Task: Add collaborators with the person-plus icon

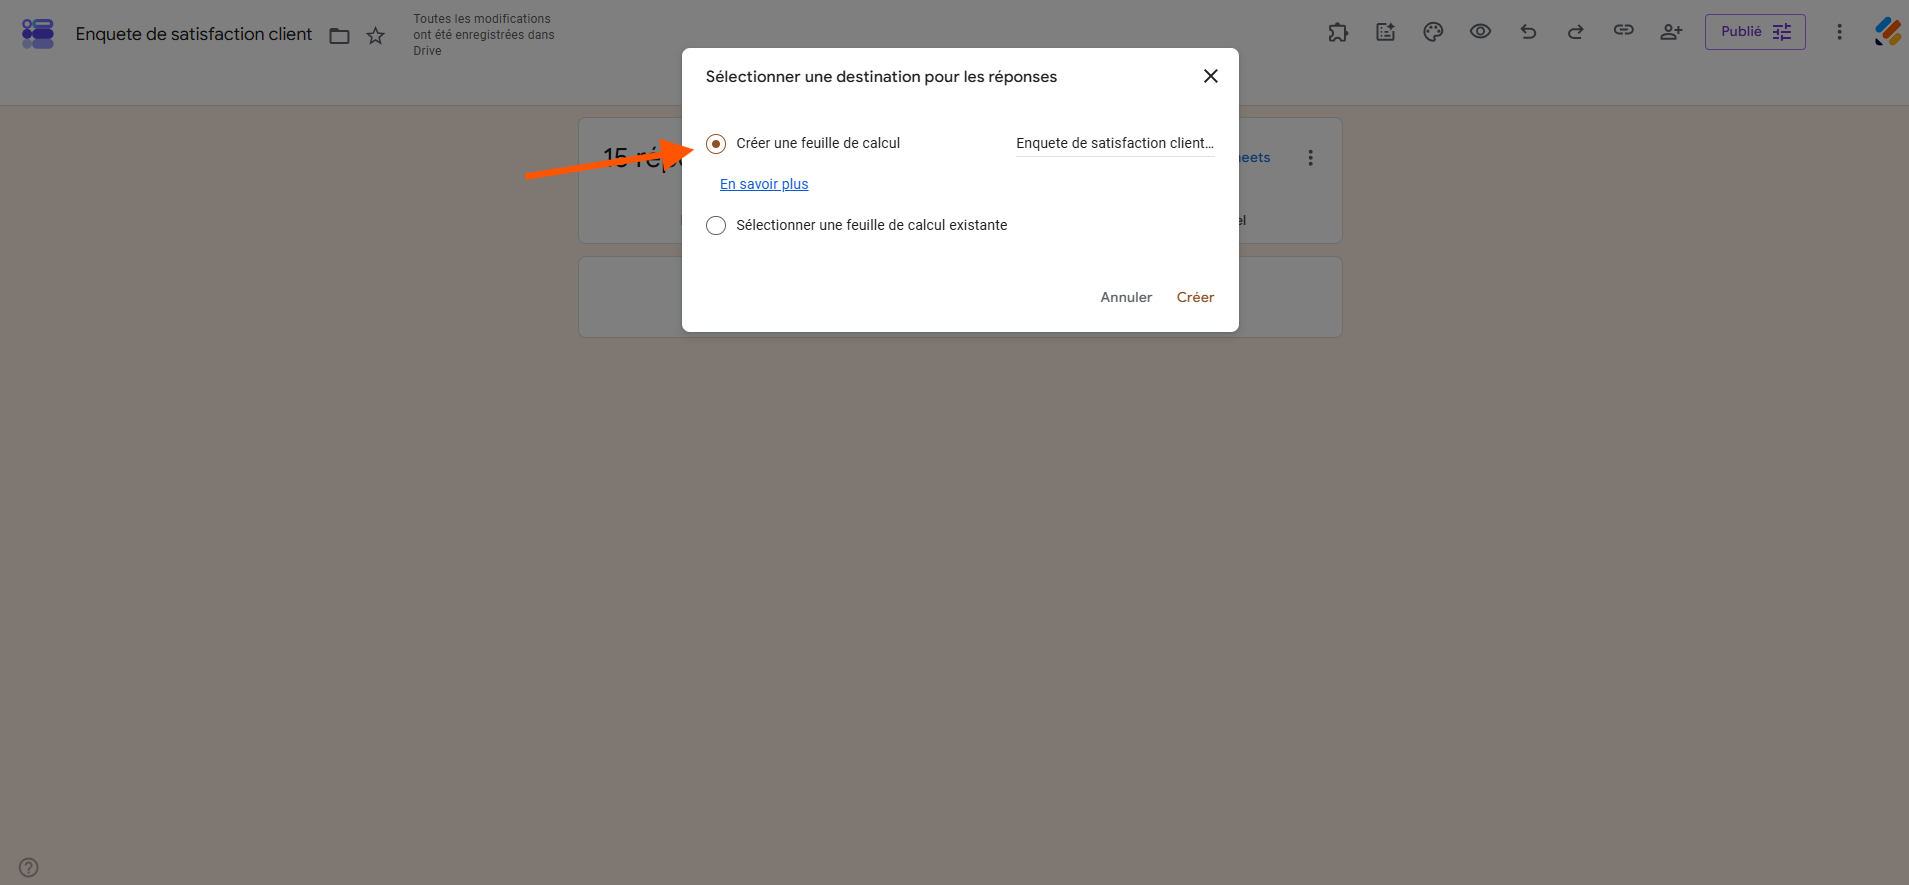Action: (1671, 32)
